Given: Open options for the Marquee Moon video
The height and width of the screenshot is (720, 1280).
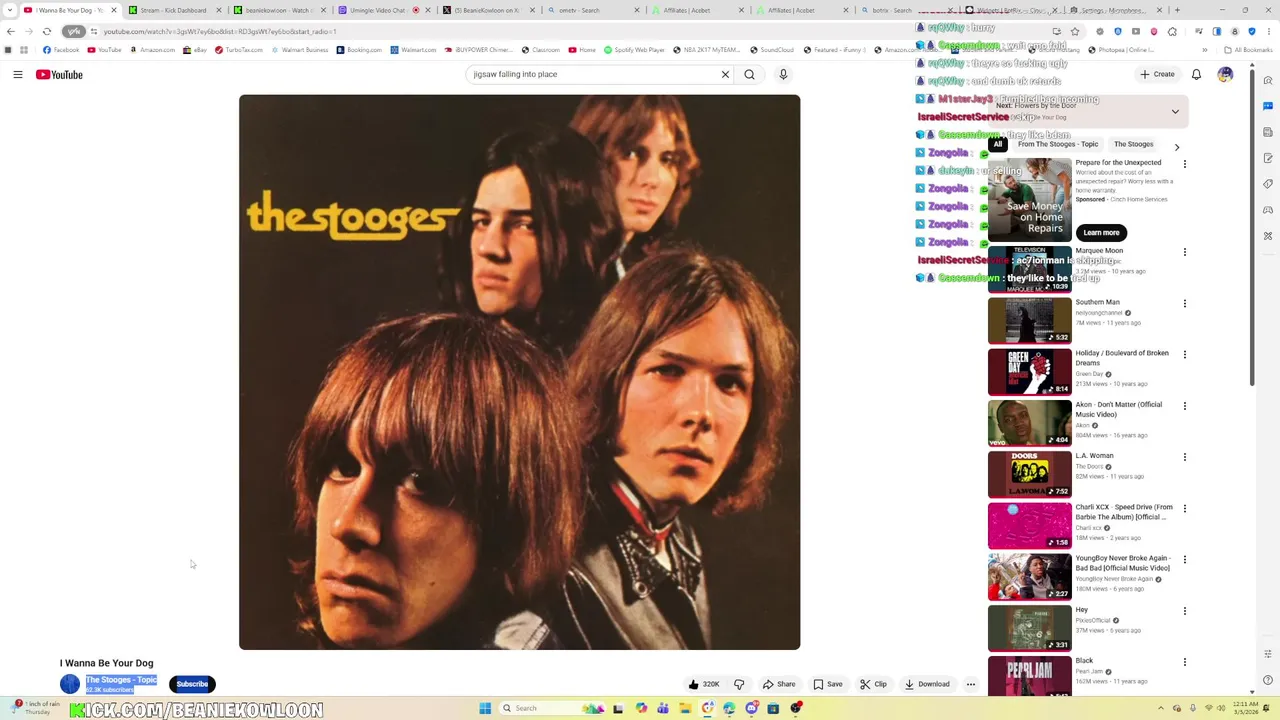Looking at the screenshot, I should [x=1184, y=252].
